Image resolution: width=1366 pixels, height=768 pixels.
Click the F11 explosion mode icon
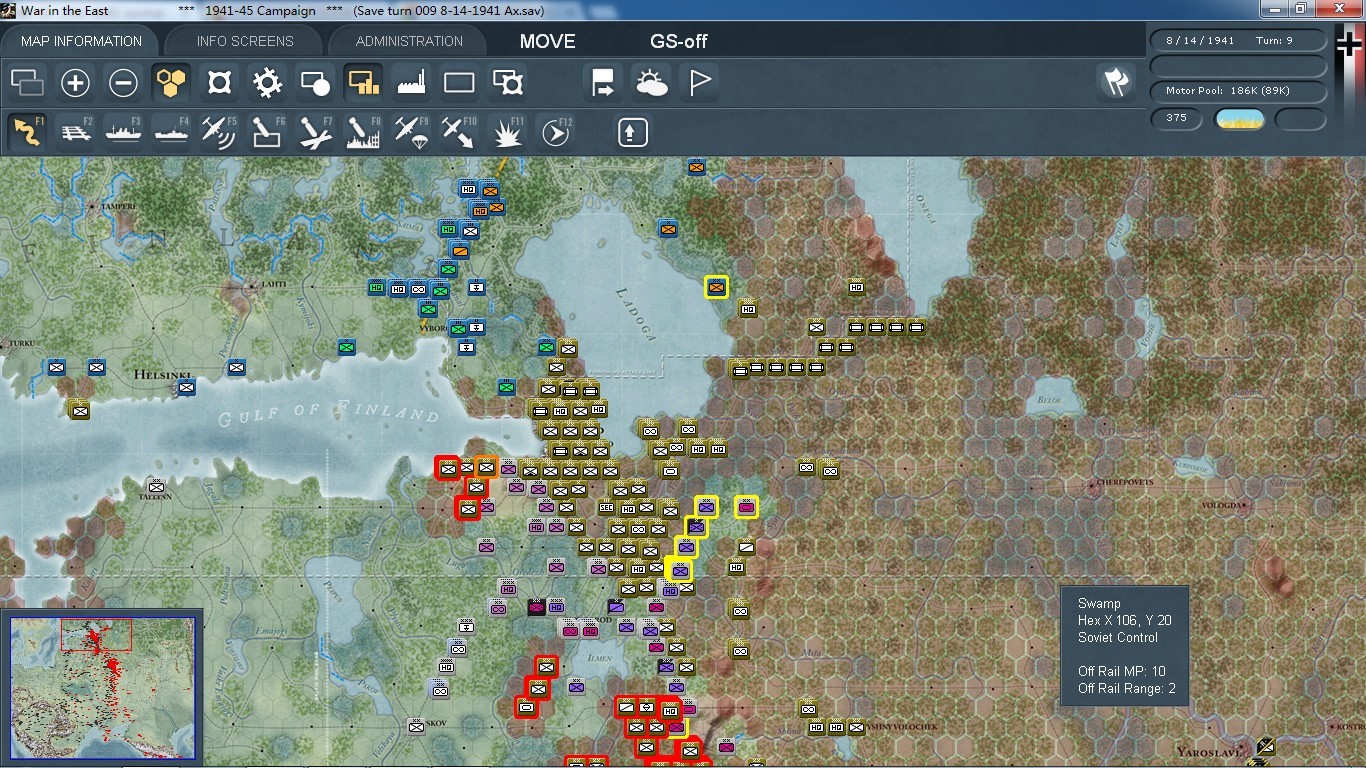(507, 132)
